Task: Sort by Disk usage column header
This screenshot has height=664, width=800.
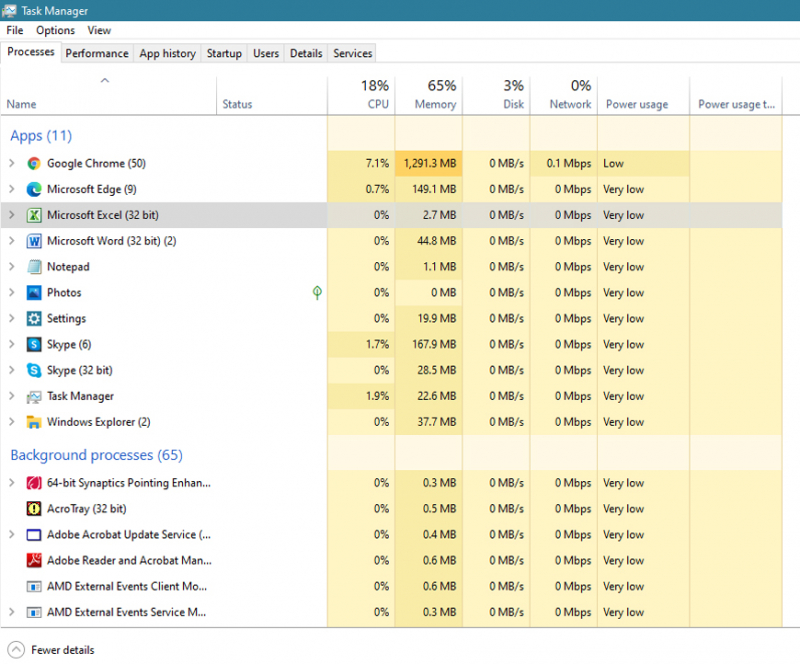Action: click(x=496, y=95)
